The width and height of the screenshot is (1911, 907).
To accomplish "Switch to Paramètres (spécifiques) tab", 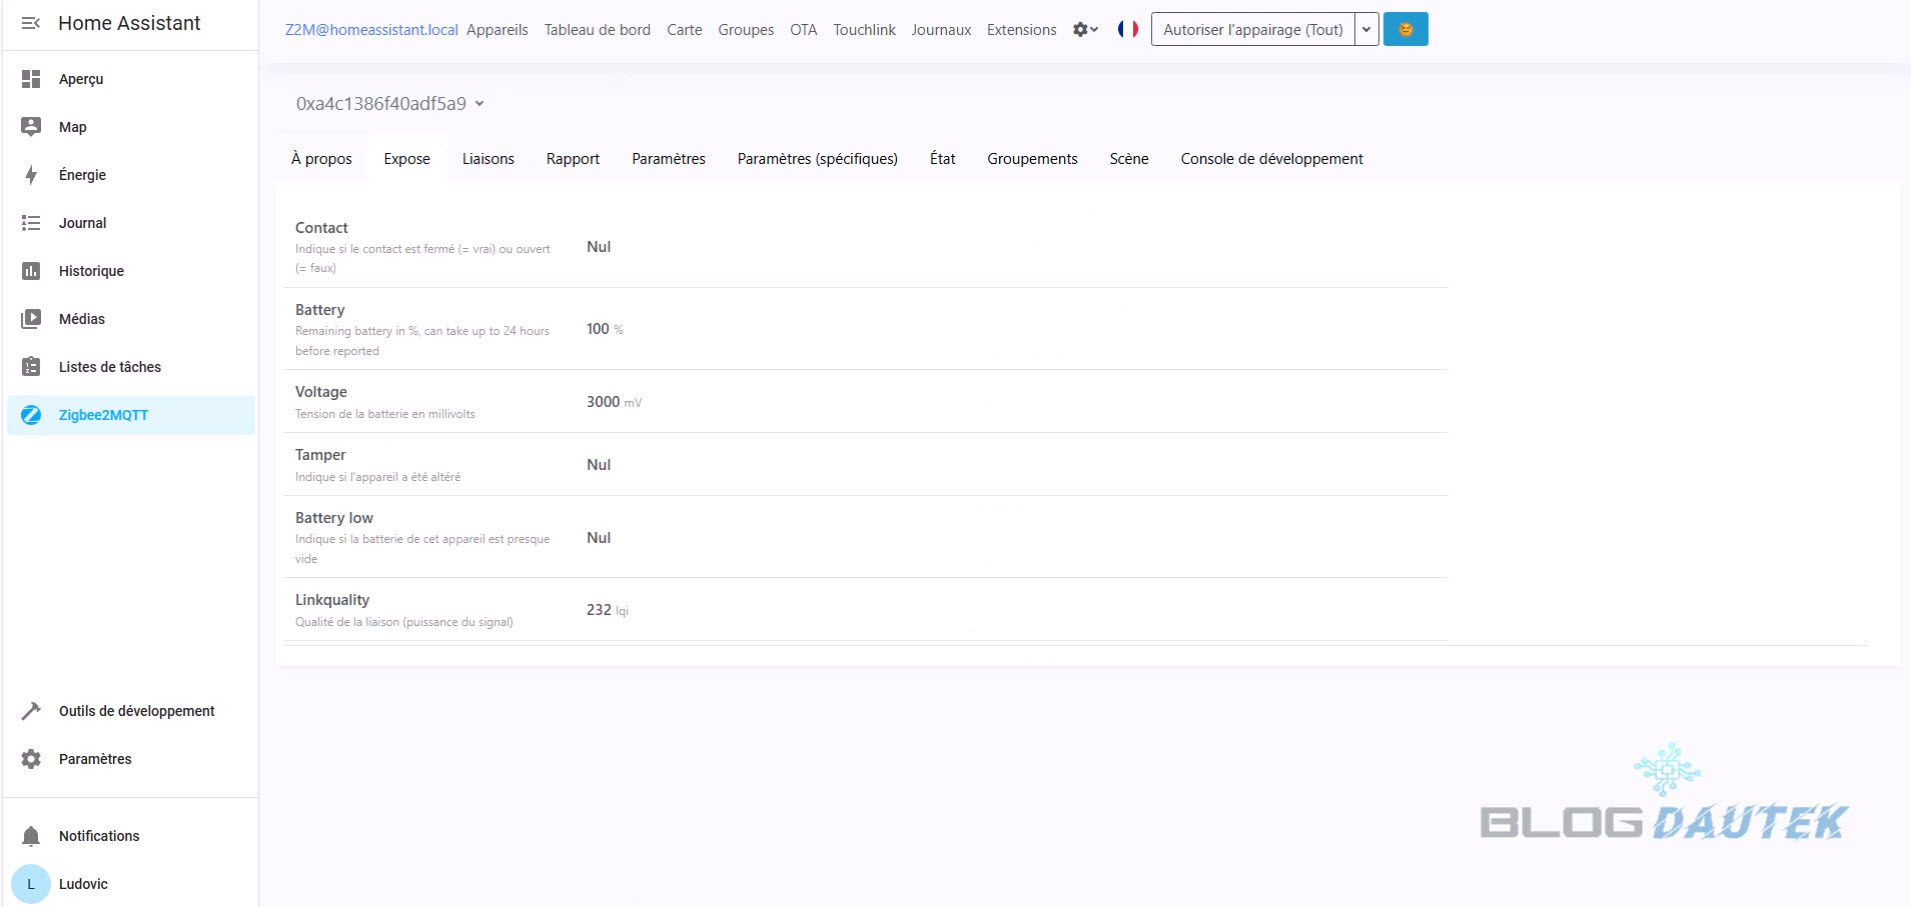I will click(x=817, y=159).
